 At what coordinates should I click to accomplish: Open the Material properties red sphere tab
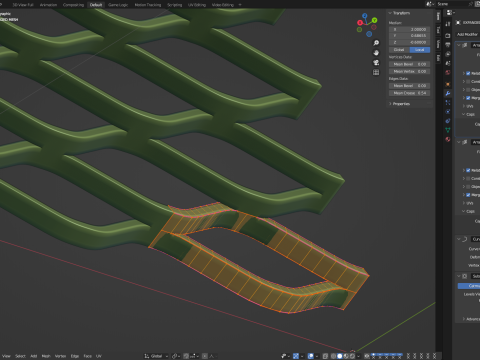(448, 139)
